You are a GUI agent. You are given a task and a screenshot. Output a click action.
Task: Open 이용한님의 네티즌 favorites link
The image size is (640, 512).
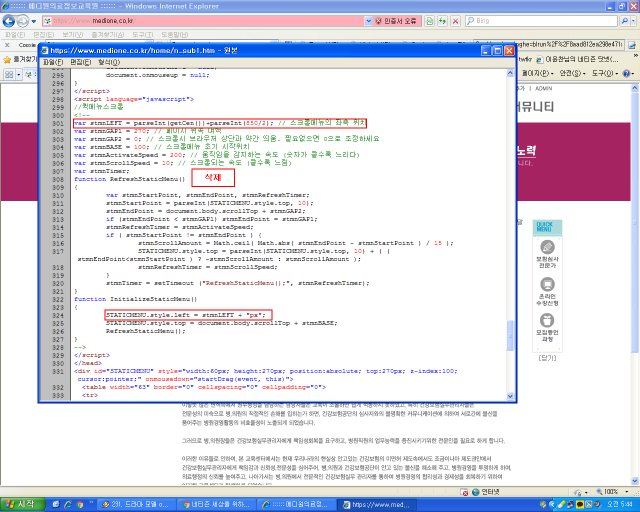coord(577,60)
